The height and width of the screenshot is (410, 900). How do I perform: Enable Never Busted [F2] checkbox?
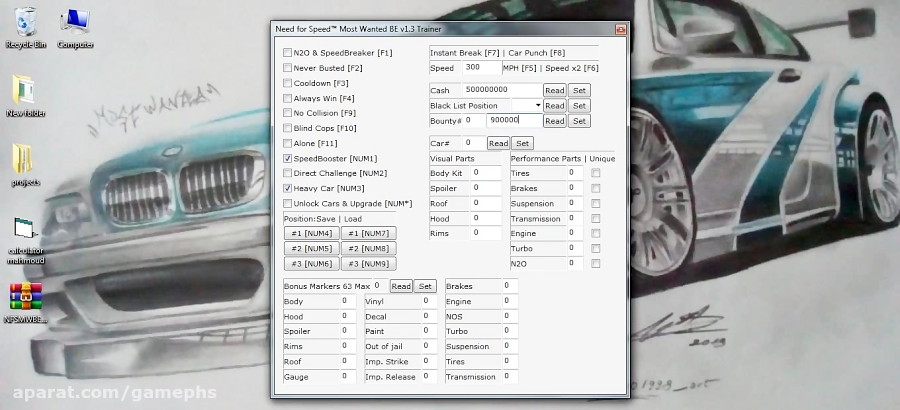click(x=288, y=68)
